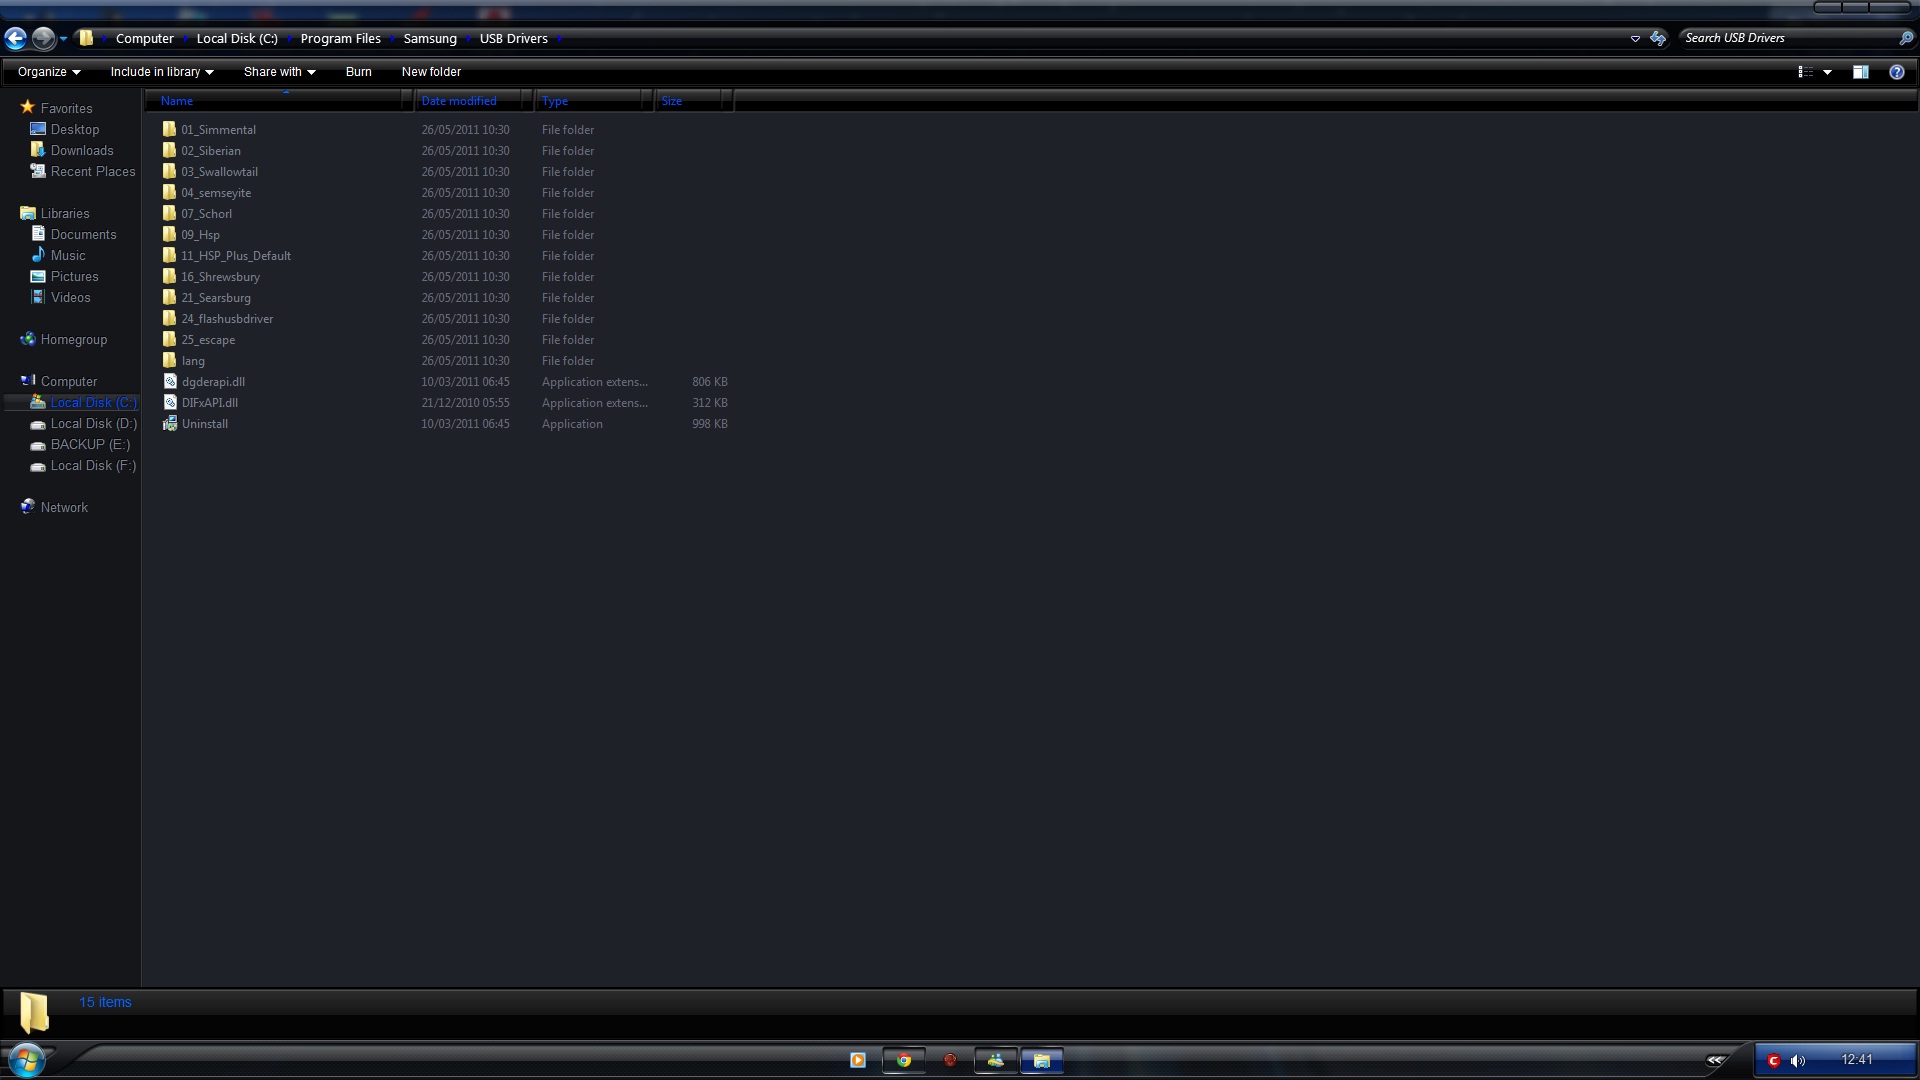Image resolution: width=1920 pixels, height=1080 pixels.
Task: Click the preview pane icon
Action: pos(1860,72)
